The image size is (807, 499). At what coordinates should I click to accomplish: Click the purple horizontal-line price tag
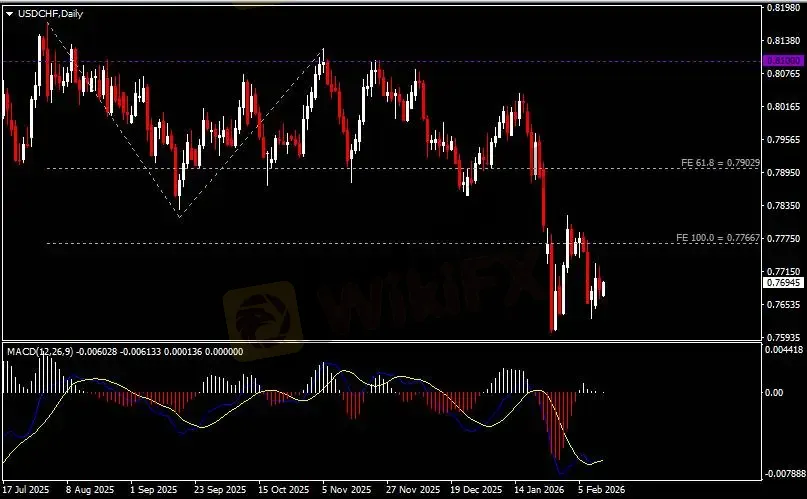(783, 61)
